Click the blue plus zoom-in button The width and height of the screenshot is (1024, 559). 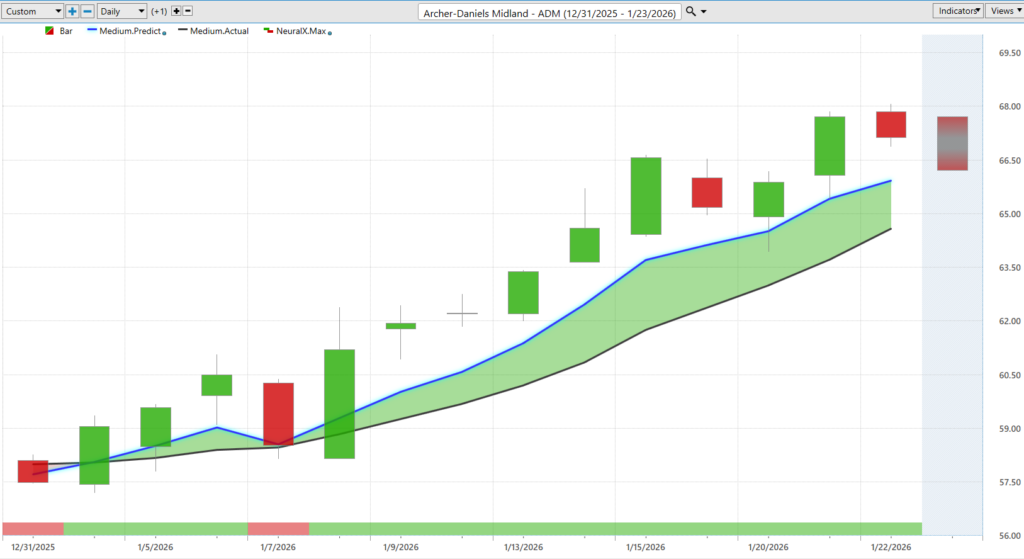[x=72, y=11]
